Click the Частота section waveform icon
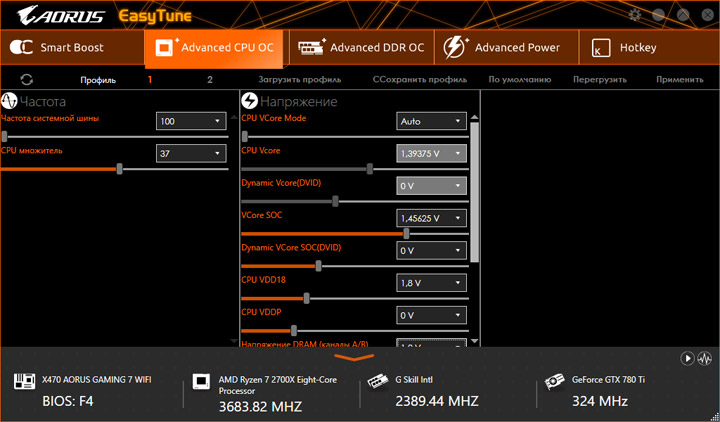This screenshot has height=422, width=720. pyautogui.click(x=9, y=101)
